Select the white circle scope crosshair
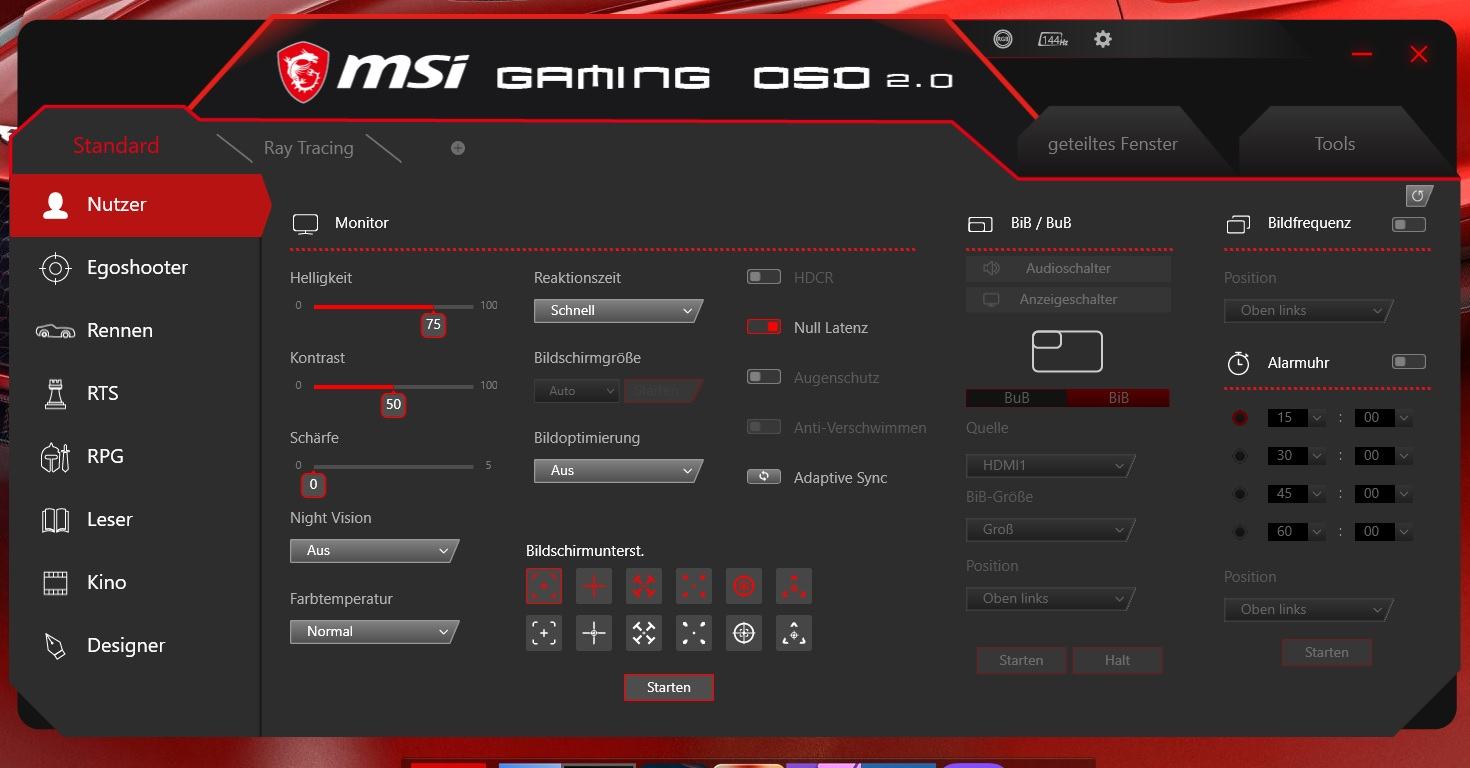 coord(744,633)
